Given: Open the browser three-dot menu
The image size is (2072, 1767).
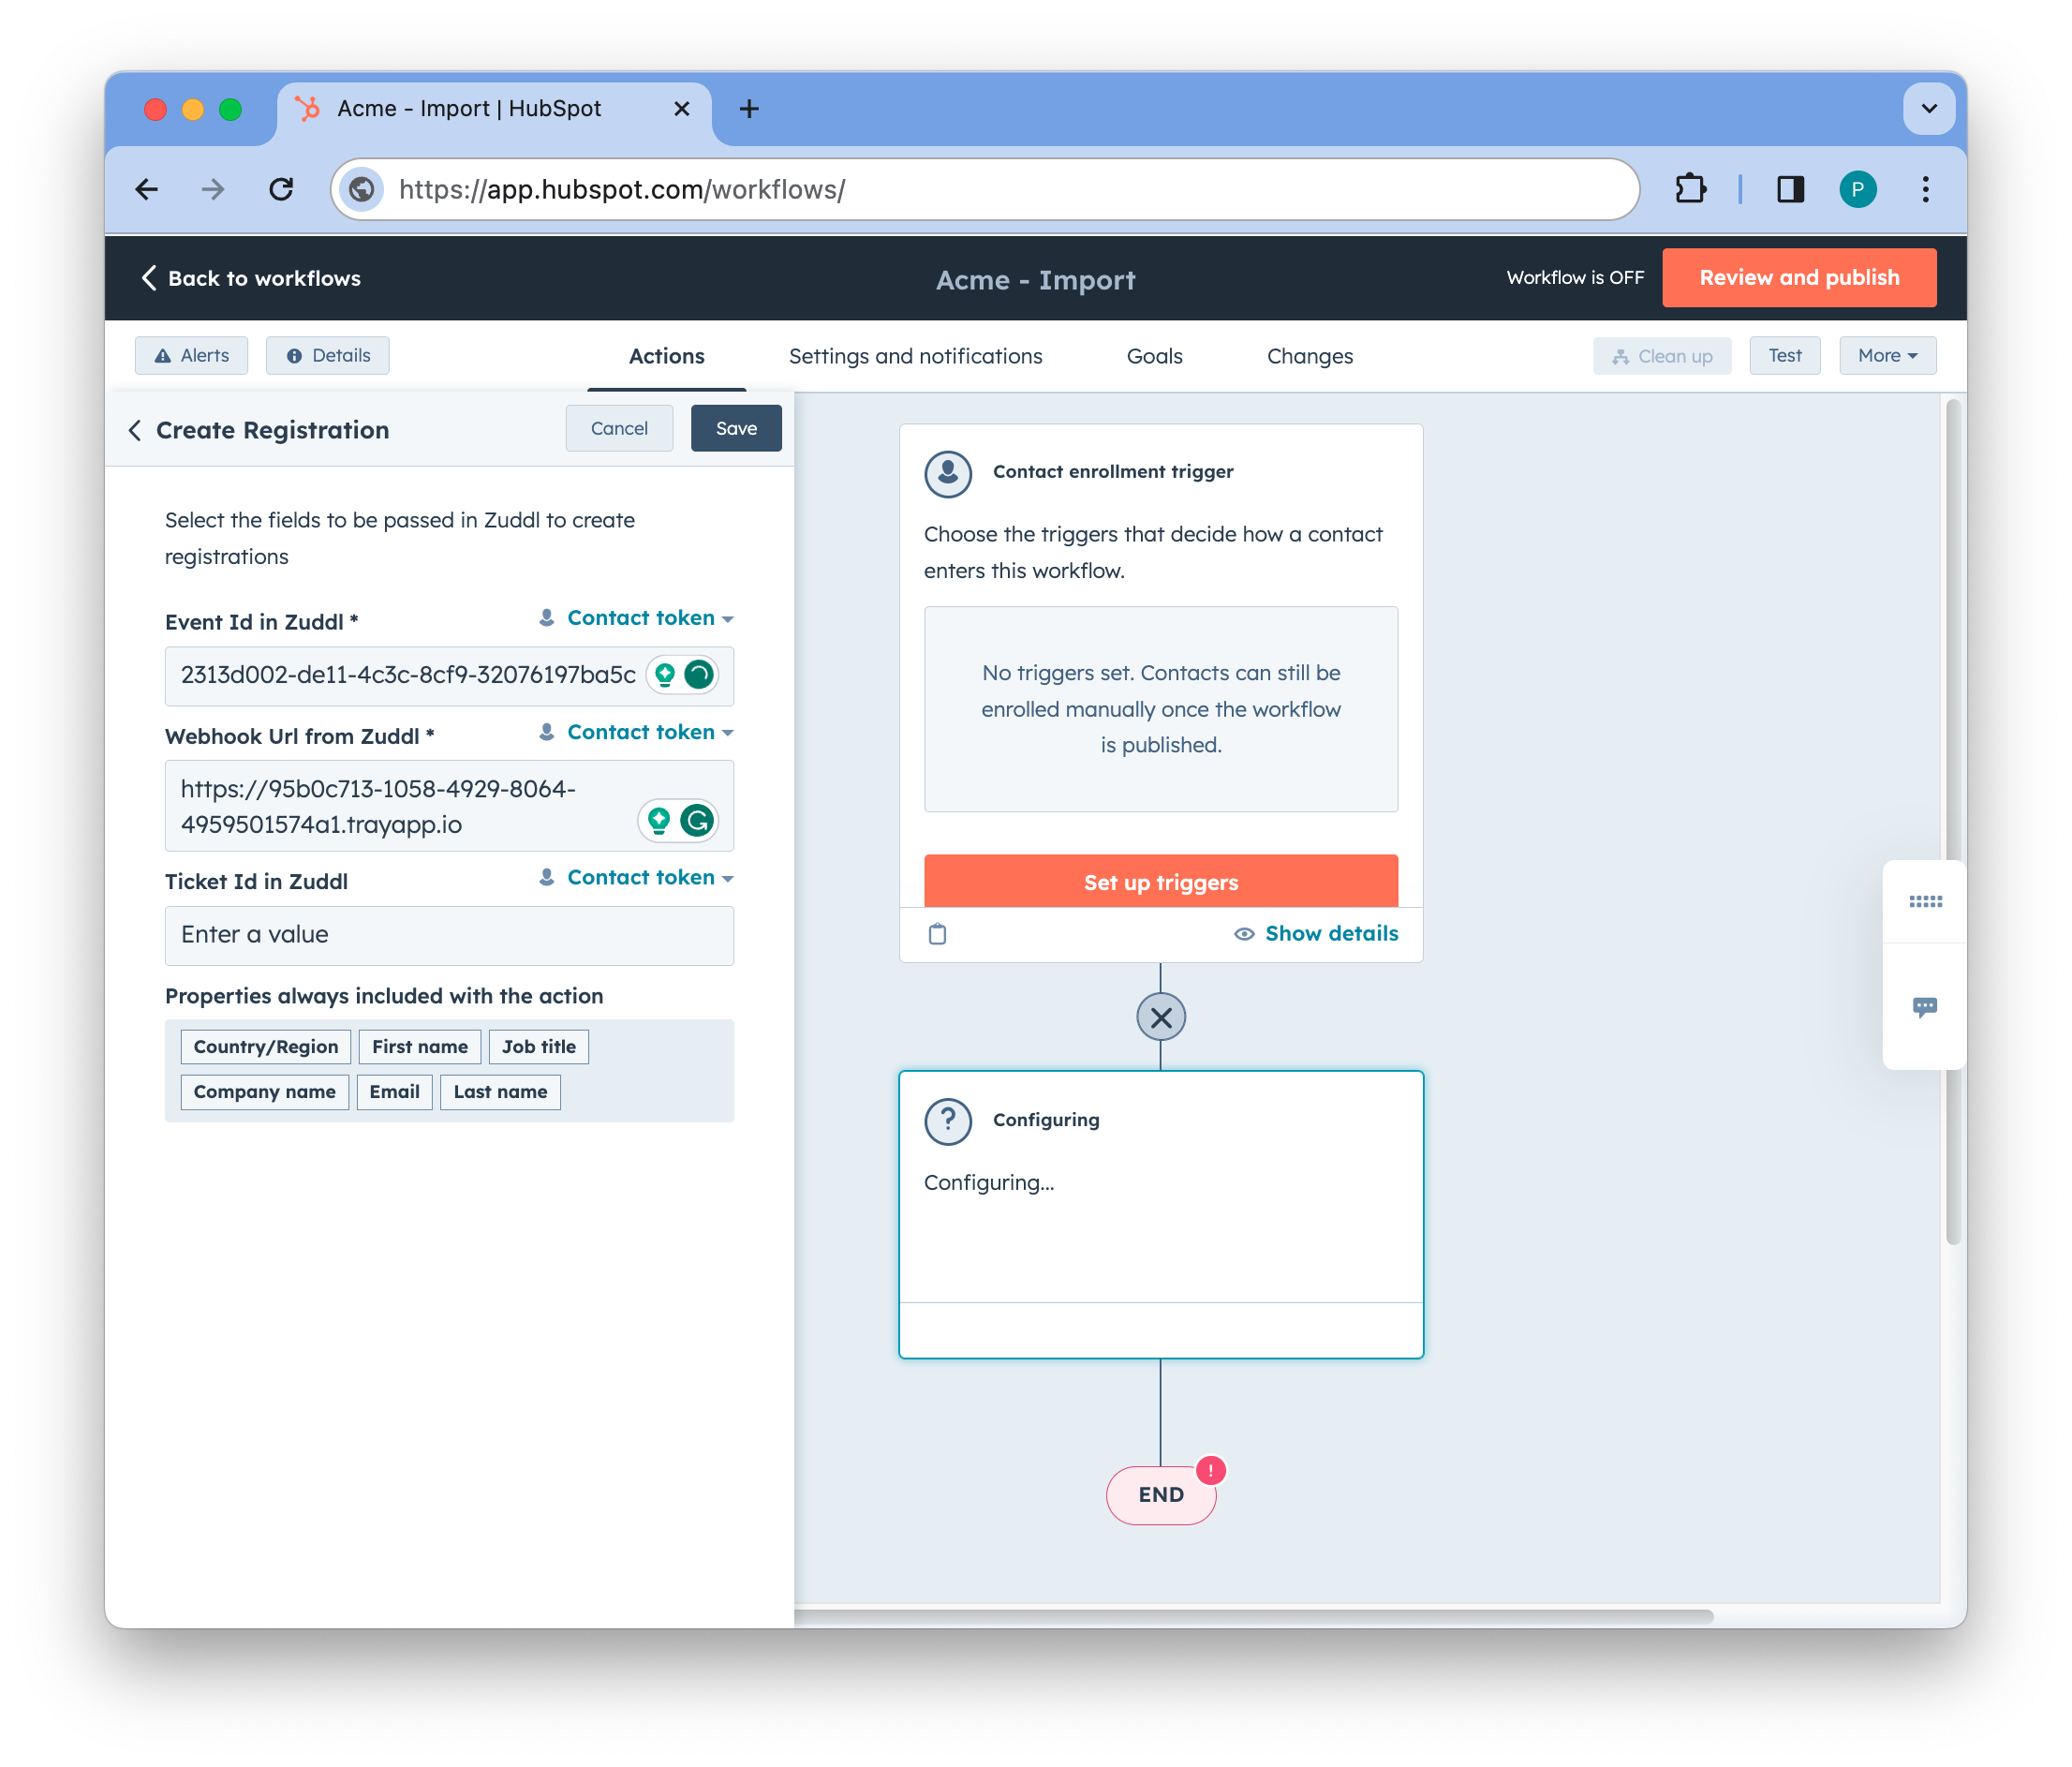Looking at the screenshot, I should [x=1925, y=189].
